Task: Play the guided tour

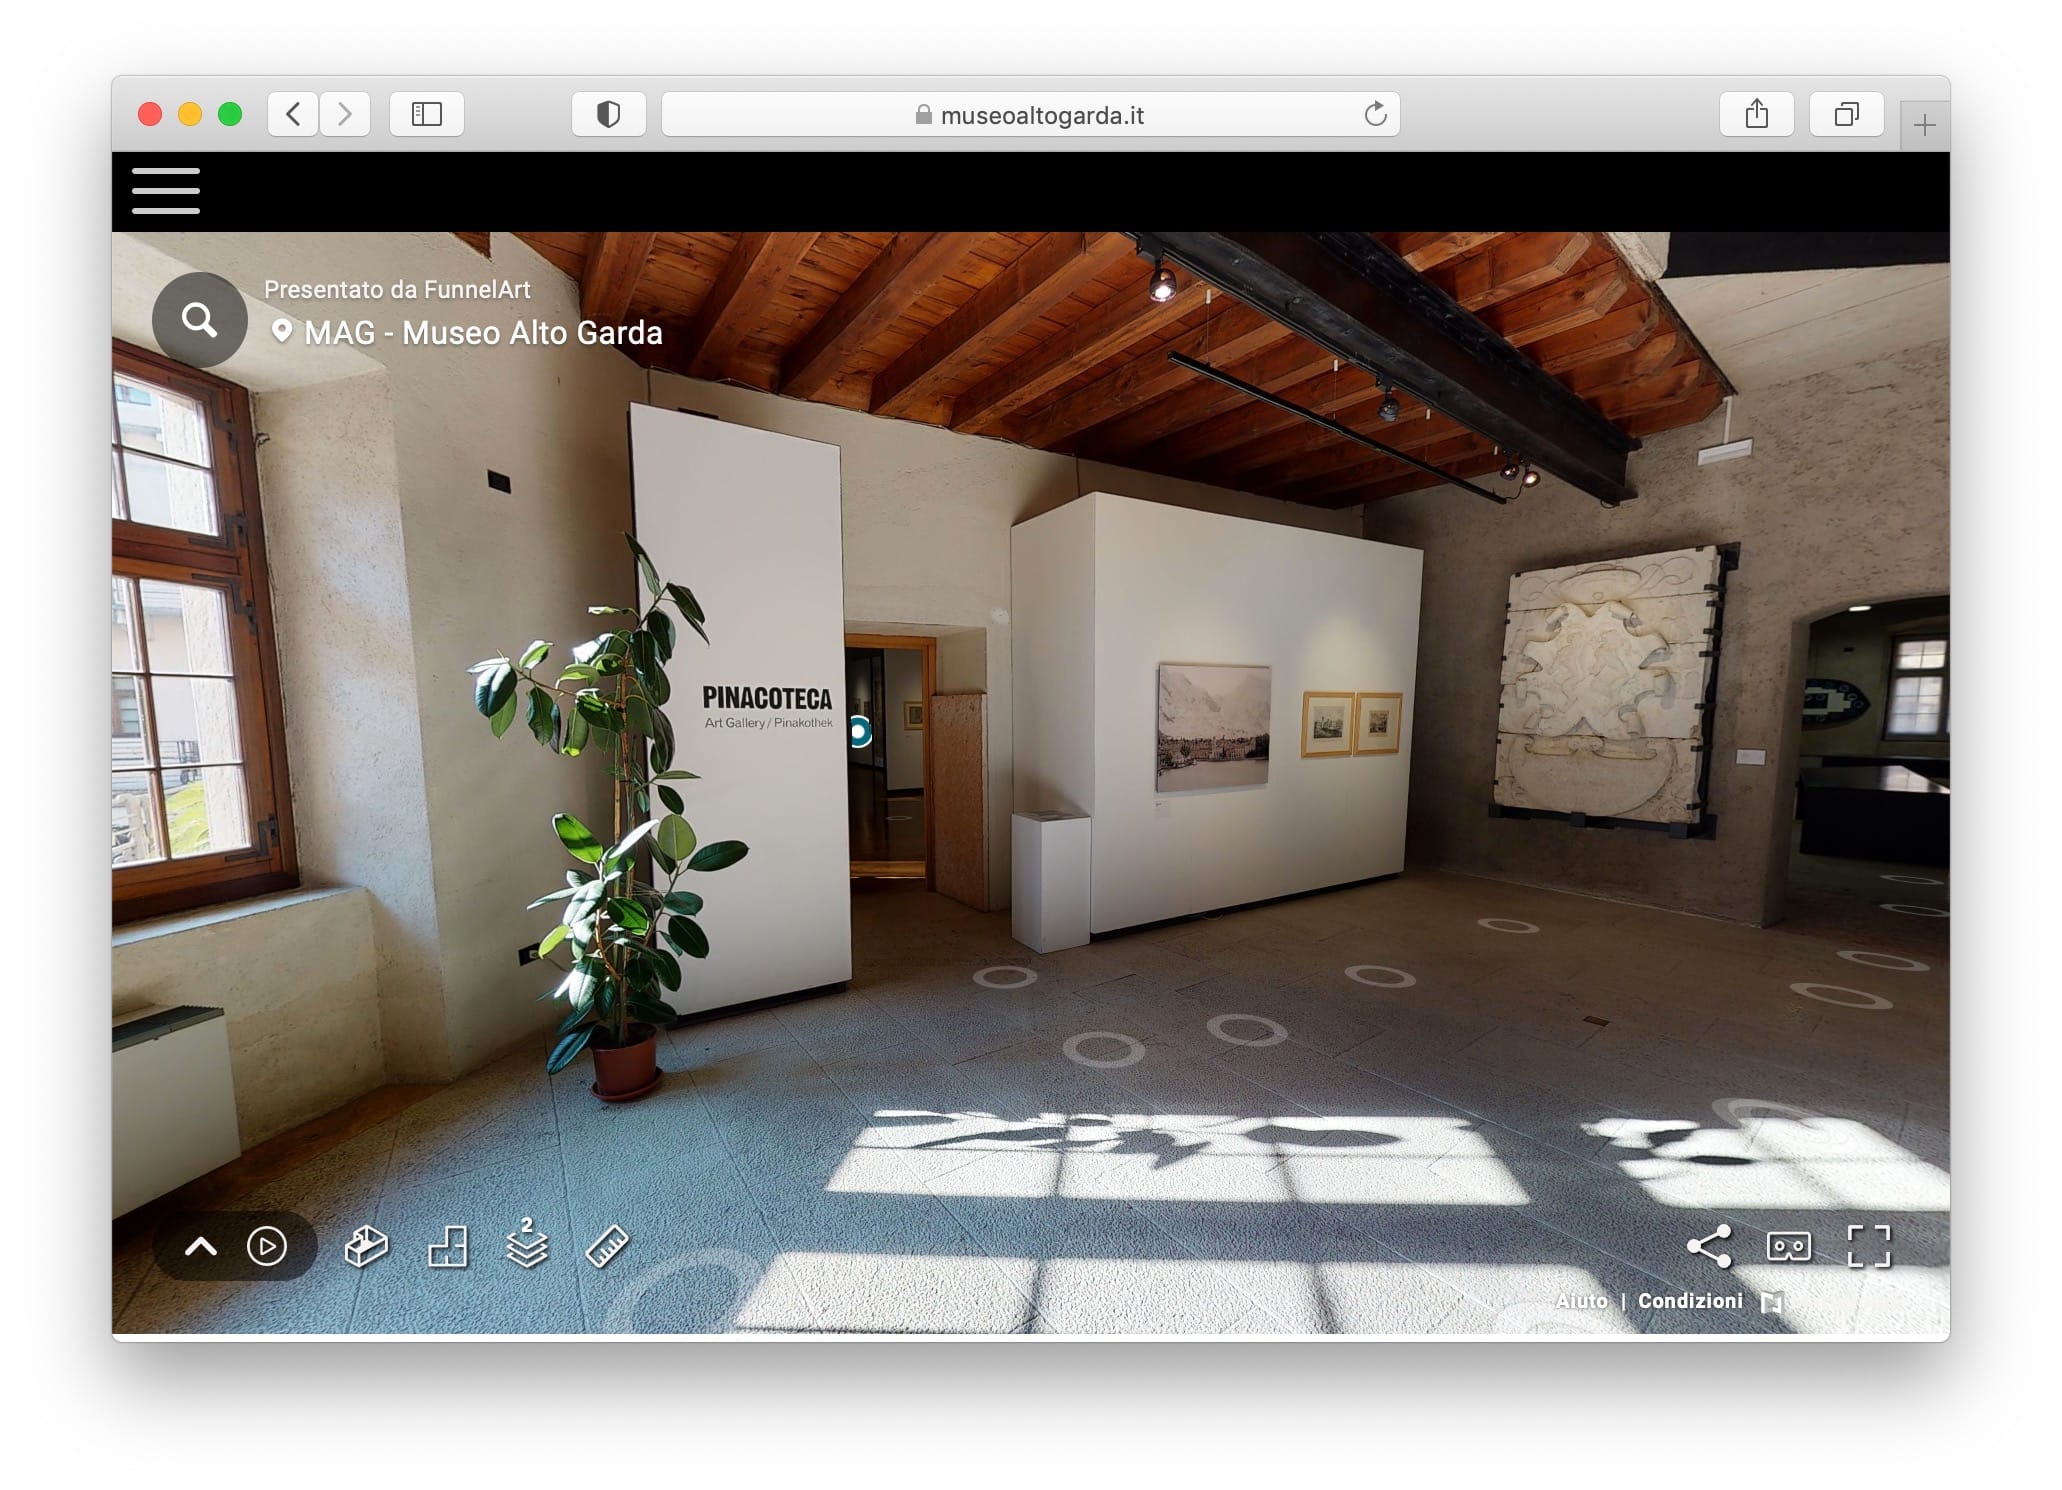Action: pyautogui.click(x=267, y=1246)
